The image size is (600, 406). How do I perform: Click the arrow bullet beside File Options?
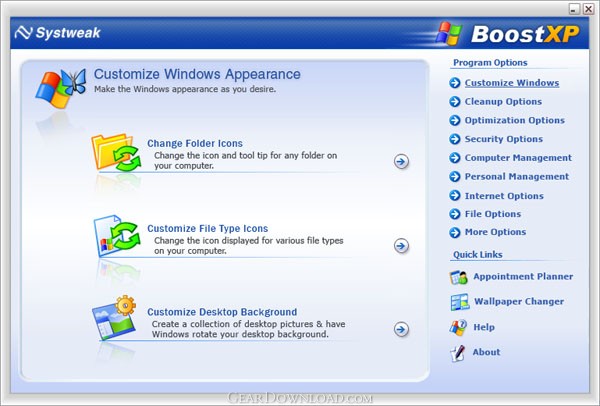coord(455,214)
